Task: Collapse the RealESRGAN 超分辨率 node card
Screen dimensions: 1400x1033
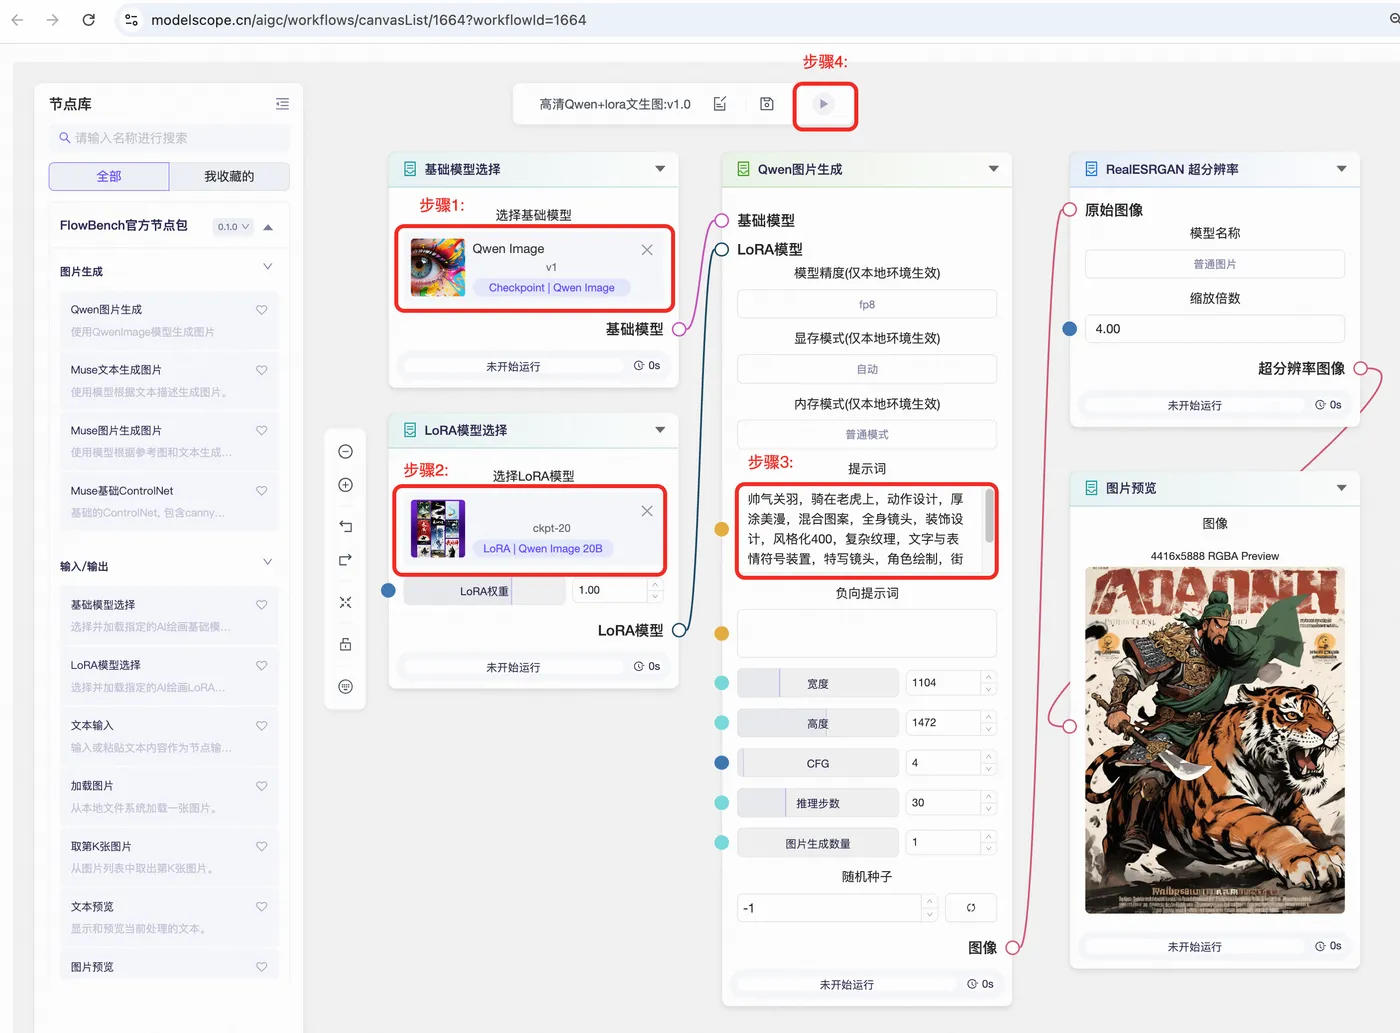Action: 1342,169
